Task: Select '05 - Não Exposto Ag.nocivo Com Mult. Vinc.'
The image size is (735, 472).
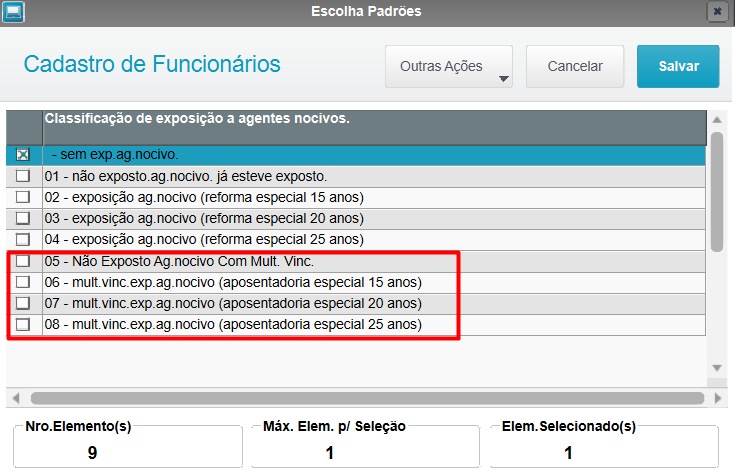Action: coord(179,261)
